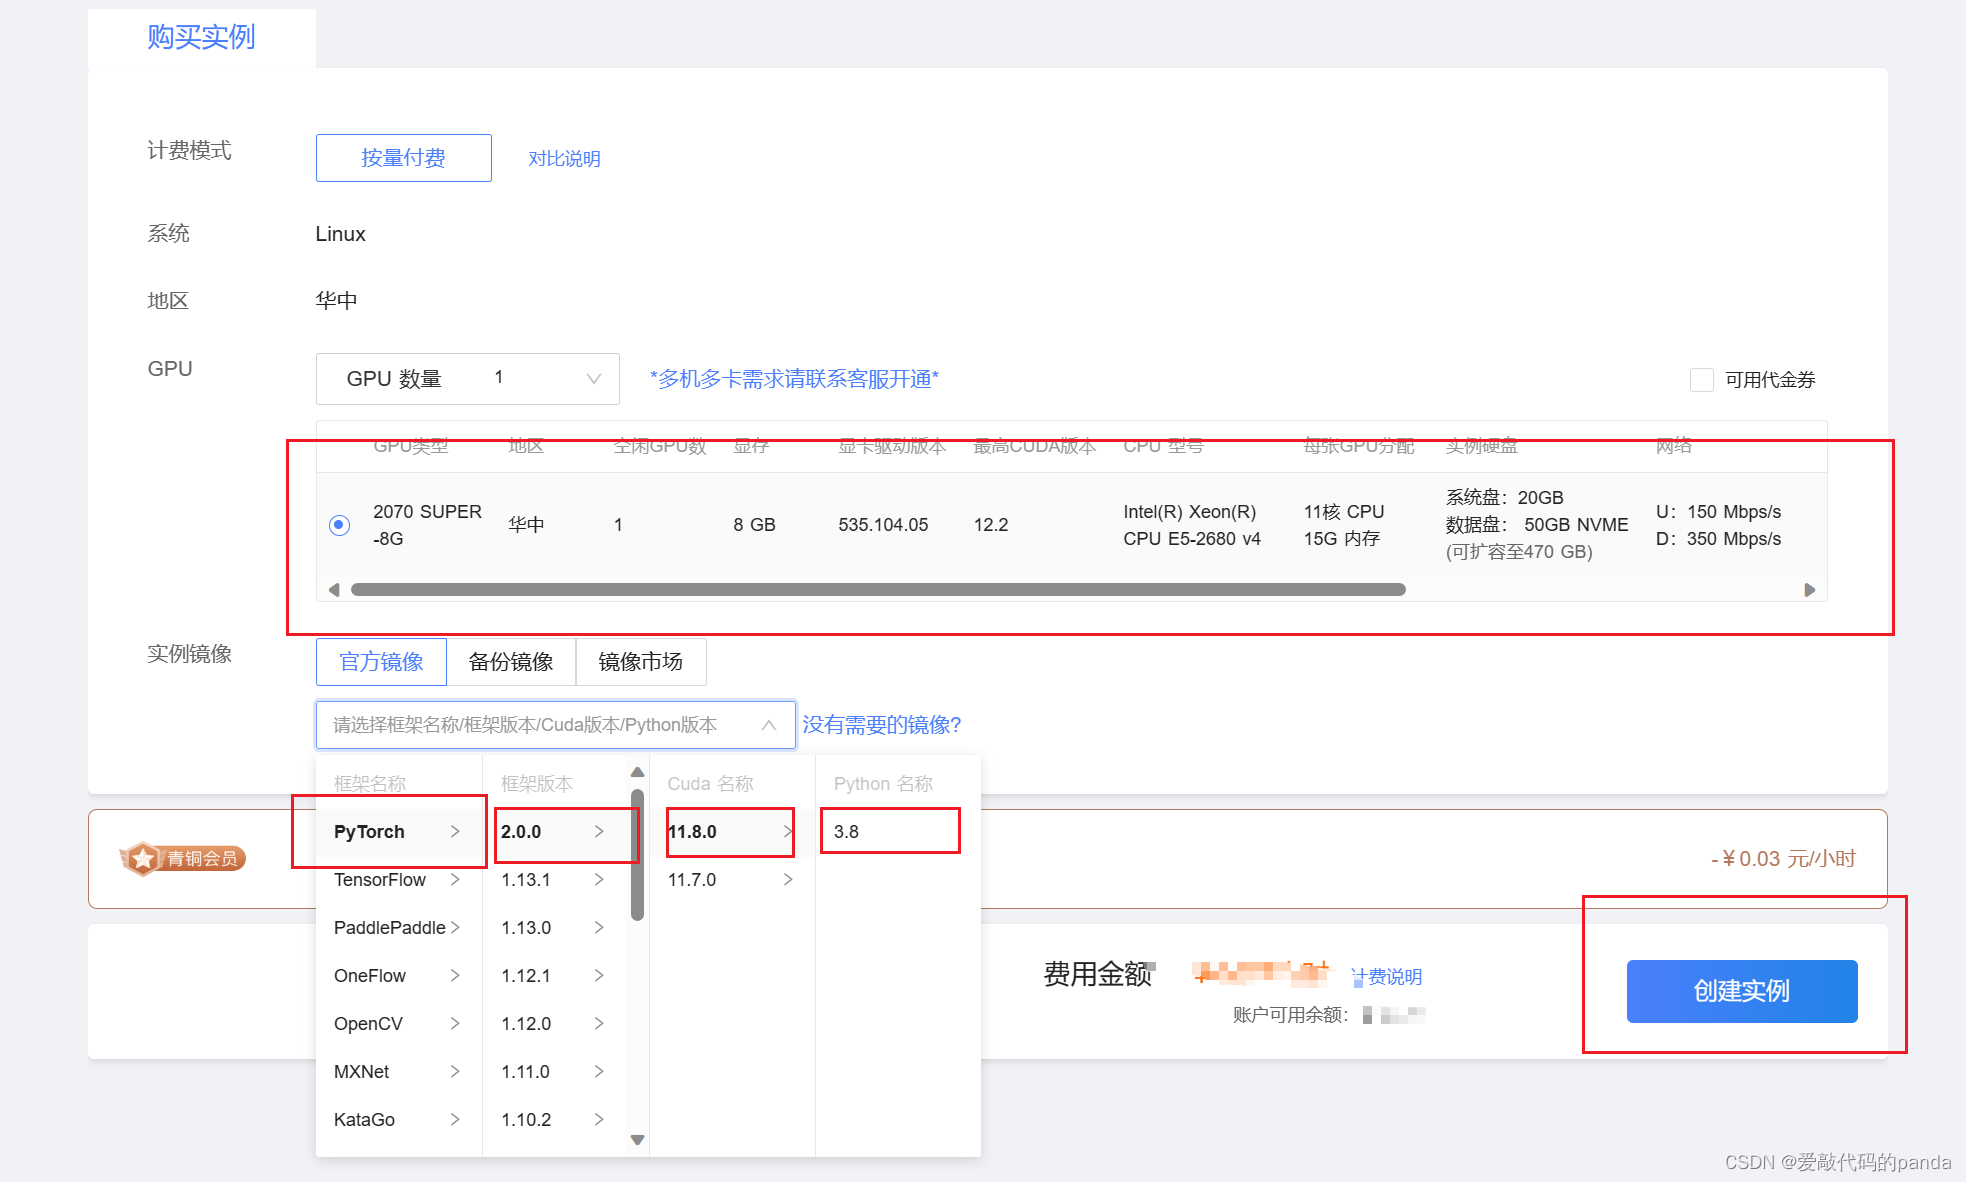Image resolution: width=1966 pixels, height=1182 pixels.
Task: Collapse the image selection dropdown
Action: click(x=768, y=725)
